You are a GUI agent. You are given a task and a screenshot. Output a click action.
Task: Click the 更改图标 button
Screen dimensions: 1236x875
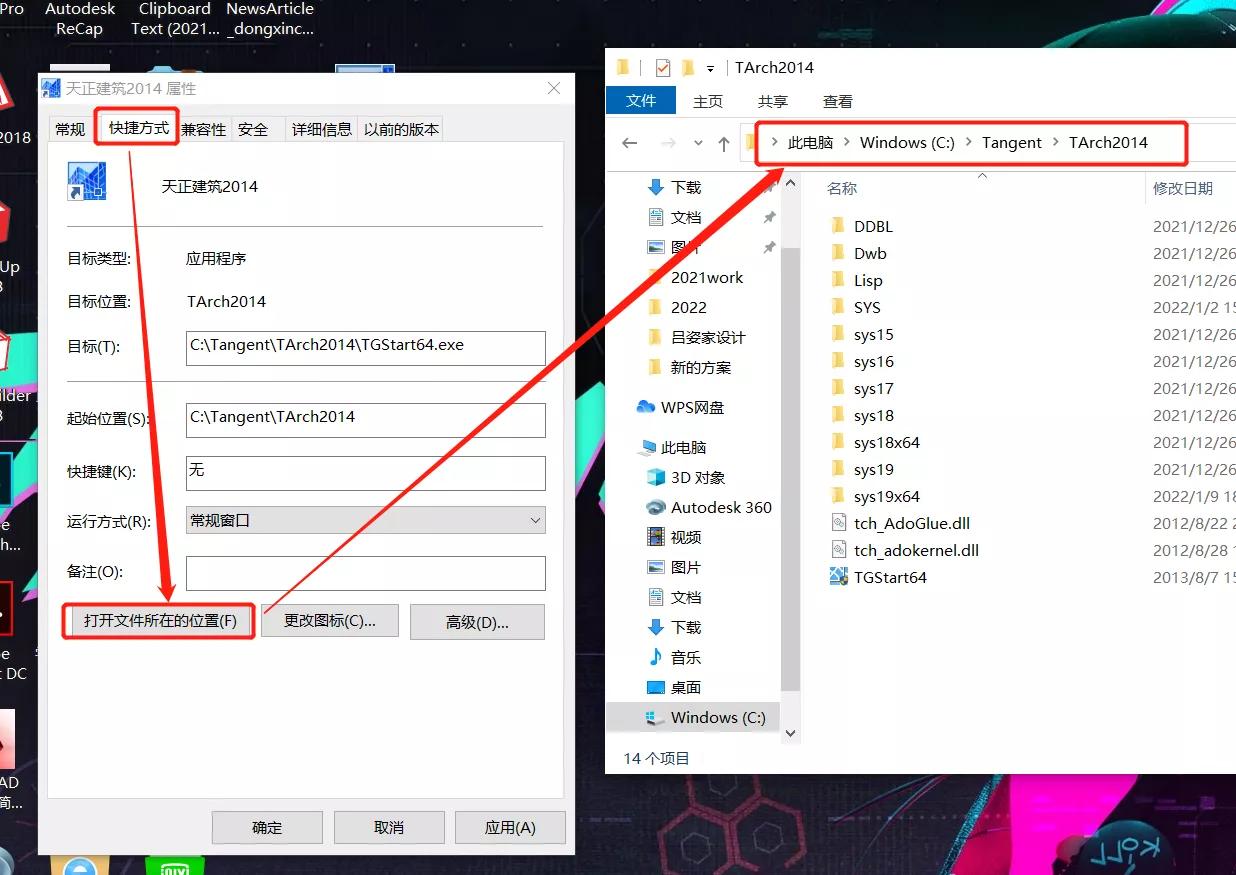pyautogui.click(x=330, y=620)
